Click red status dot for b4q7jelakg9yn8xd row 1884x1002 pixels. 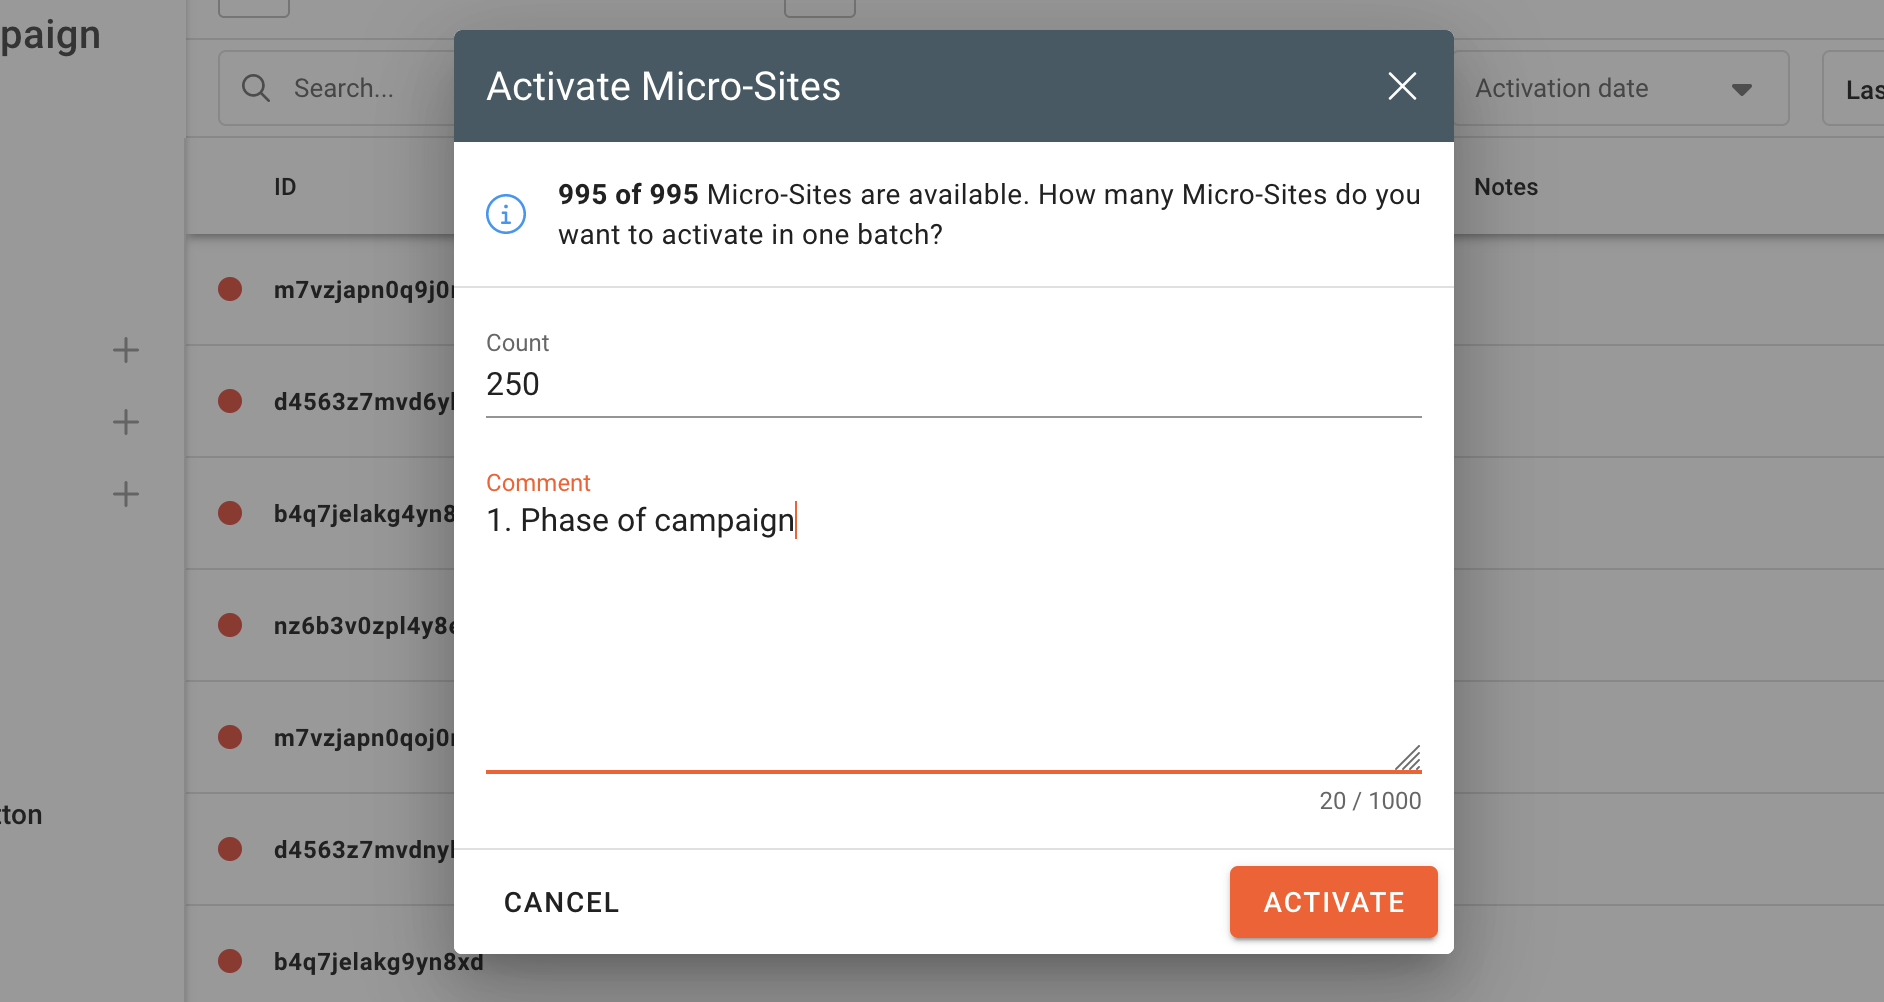coord(230,961)
